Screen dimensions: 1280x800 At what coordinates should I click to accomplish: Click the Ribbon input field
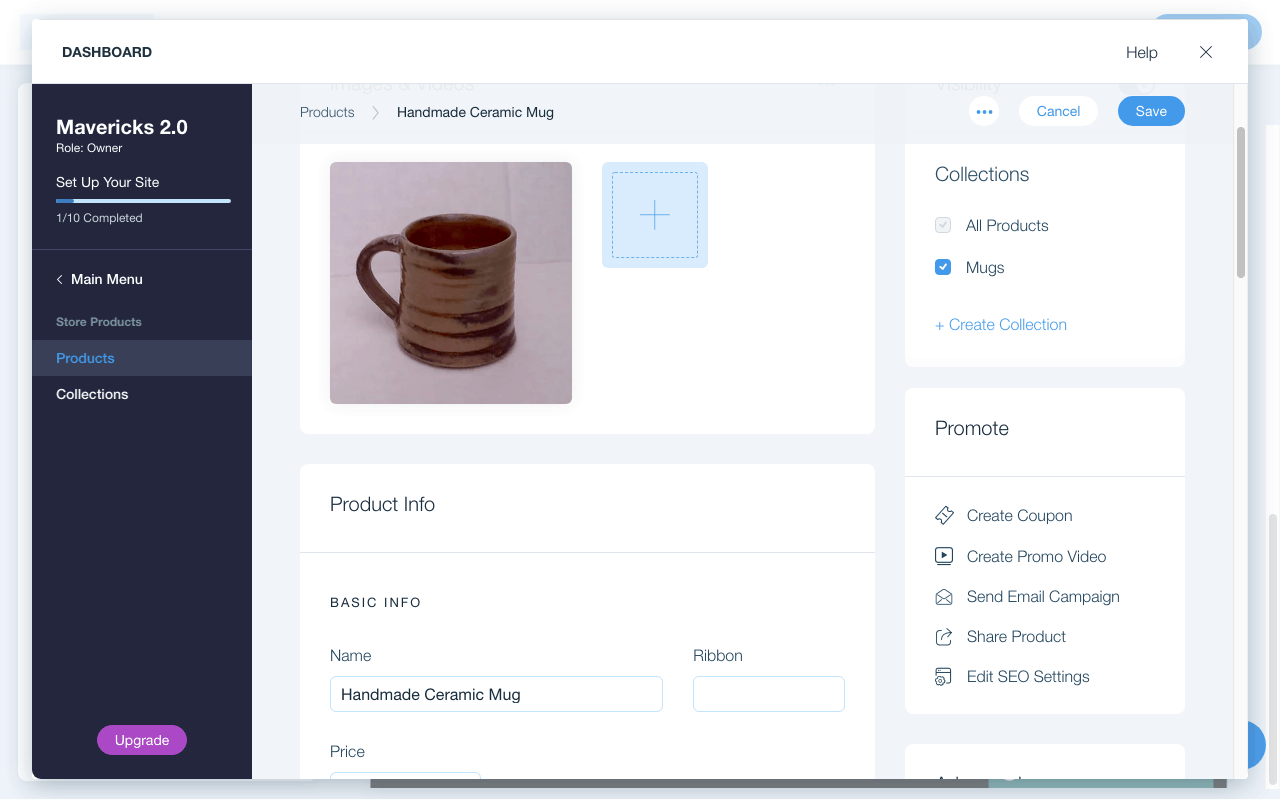coord(769,694)
